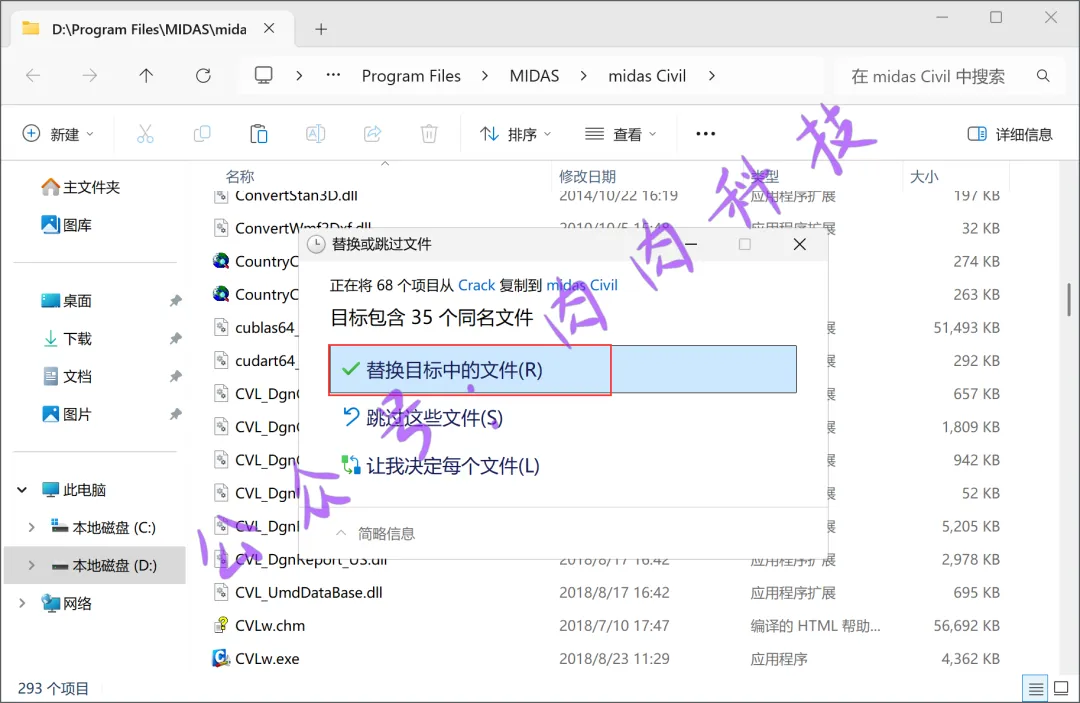
Task: Choose Skip these files option
Action: pos(422,418)
